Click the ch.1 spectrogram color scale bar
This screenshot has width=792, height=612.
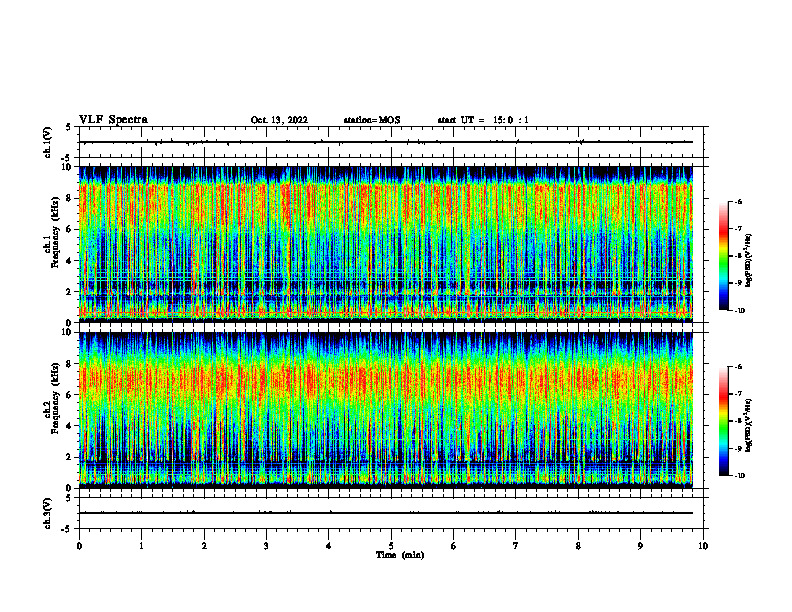723,256
